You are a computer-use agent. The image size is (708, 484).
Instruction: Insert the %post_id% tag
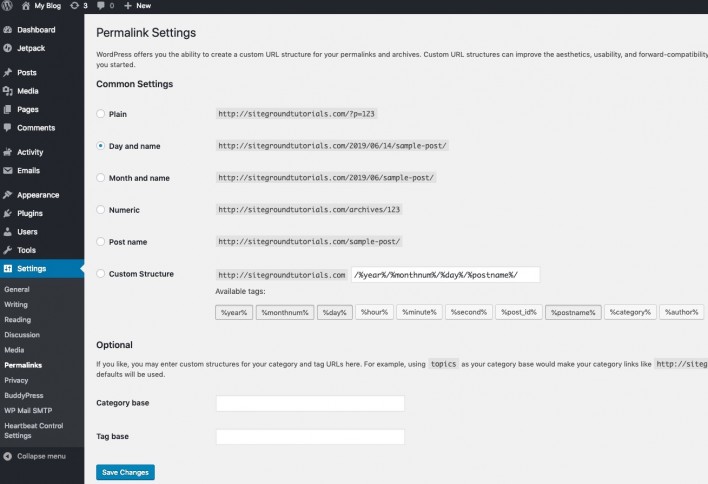[x=519, y=312]
